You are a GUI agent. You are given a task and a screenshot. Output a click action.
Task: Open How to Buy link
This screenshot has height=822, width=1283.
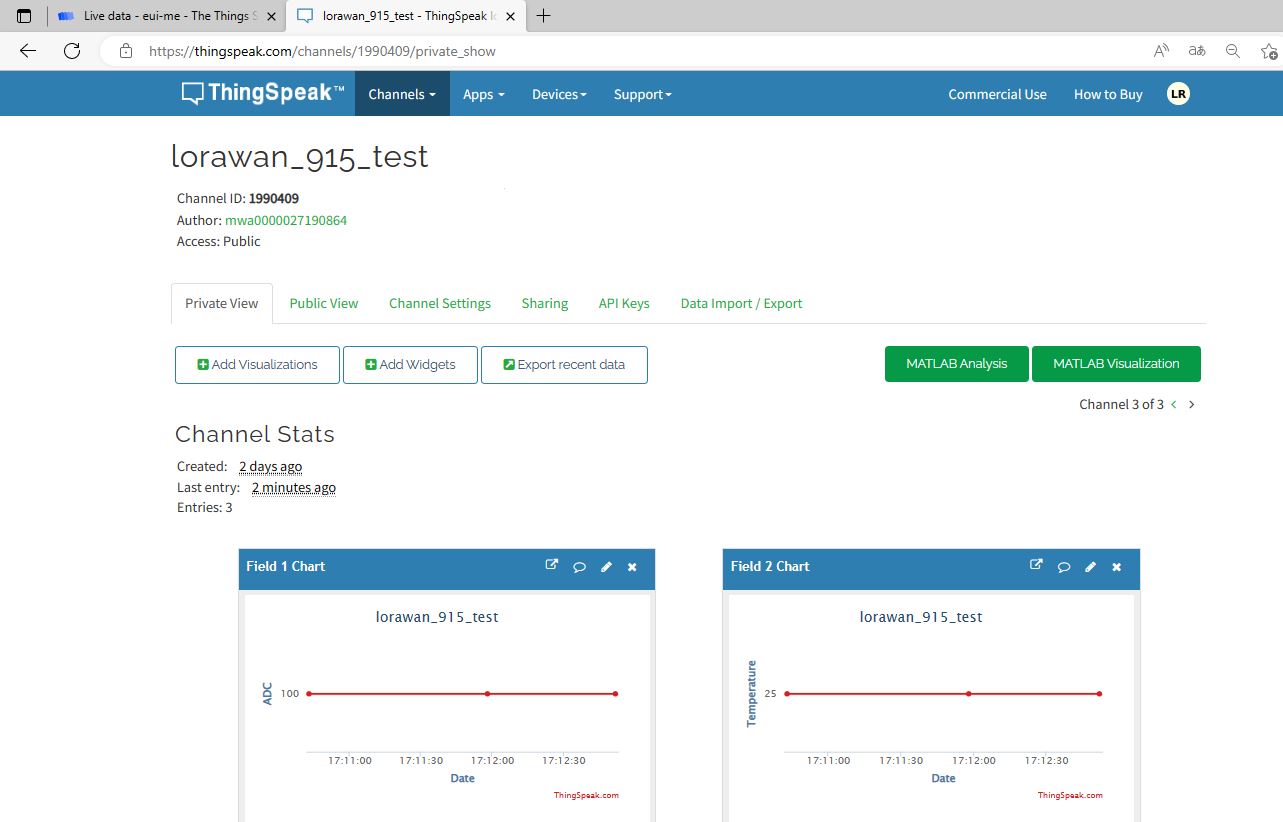click(1108, 94)
